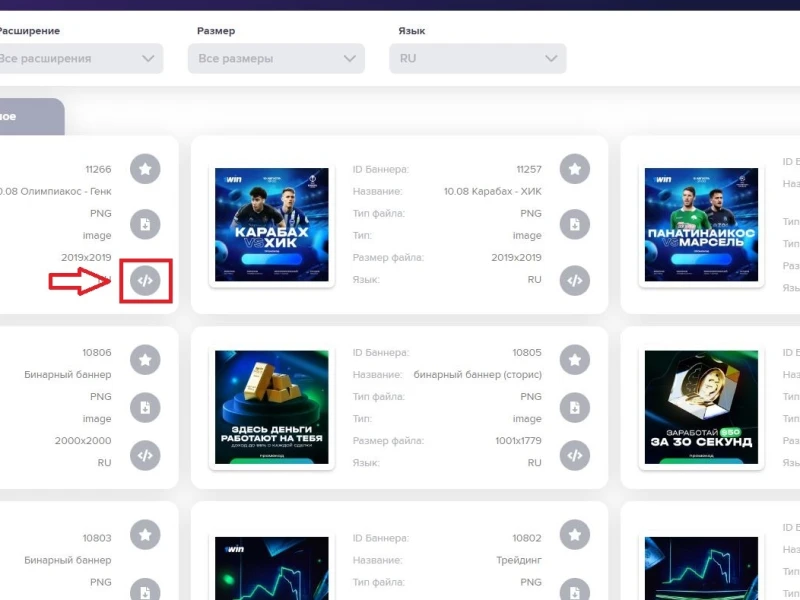Expand the Все расширения dropdown
This screenshot has height=600, width=800.
point(78,59)
